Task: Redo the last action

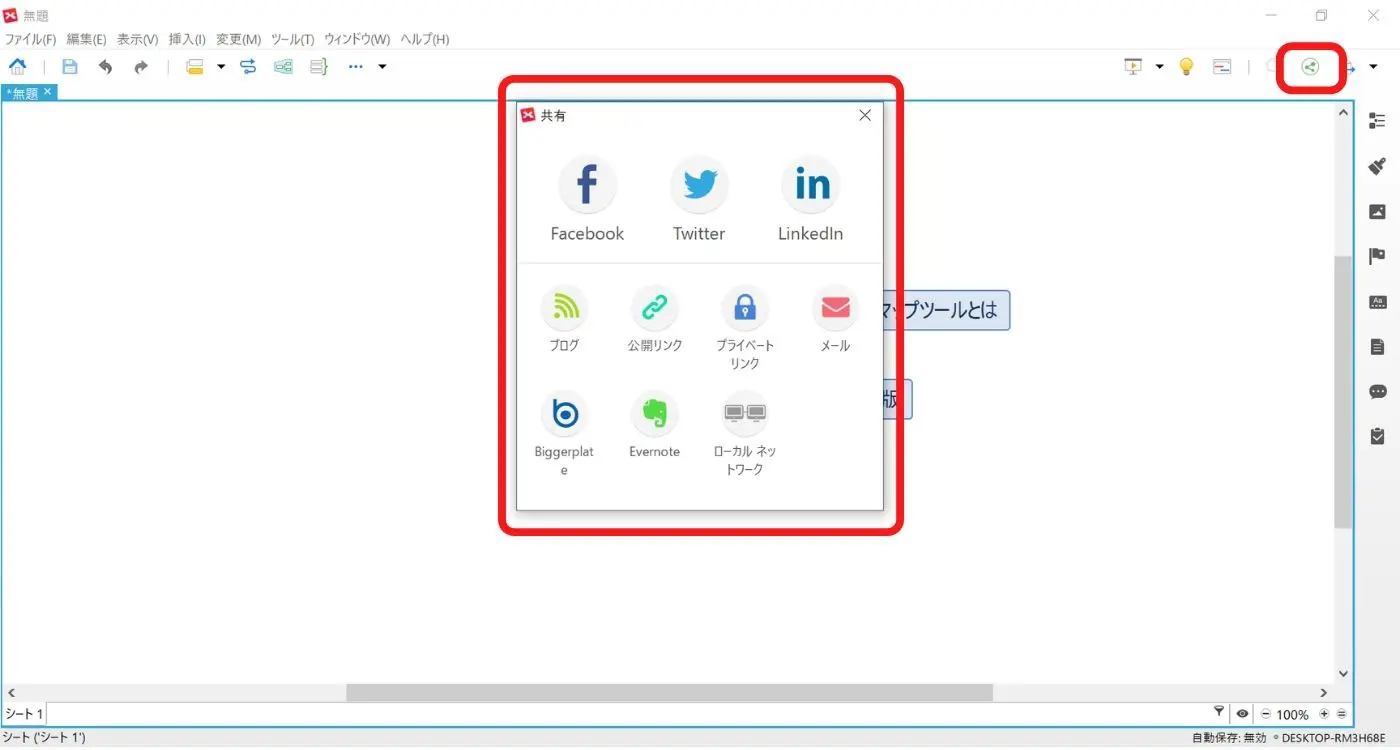Action: click(x=141, y=67)
